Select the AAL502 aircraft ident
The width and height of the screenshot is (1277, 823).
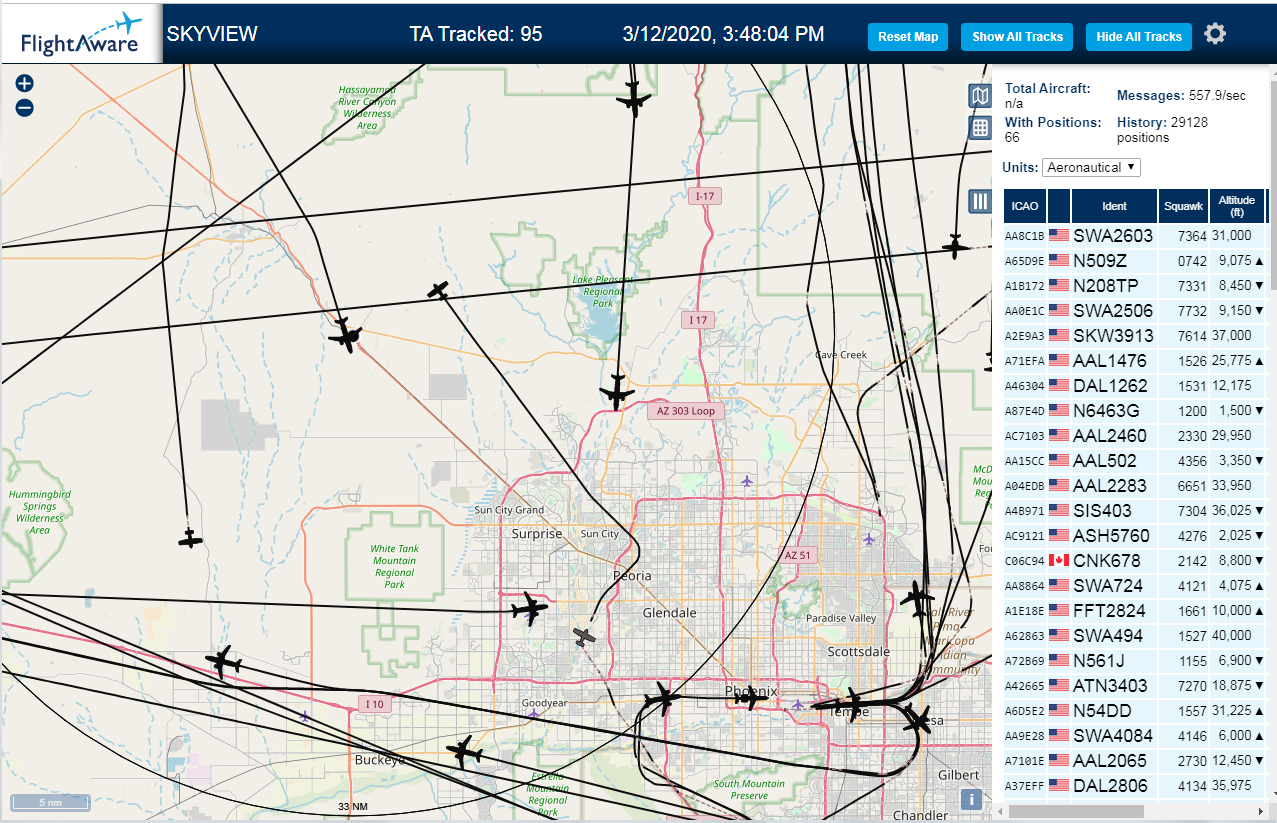coord(1105,461)
